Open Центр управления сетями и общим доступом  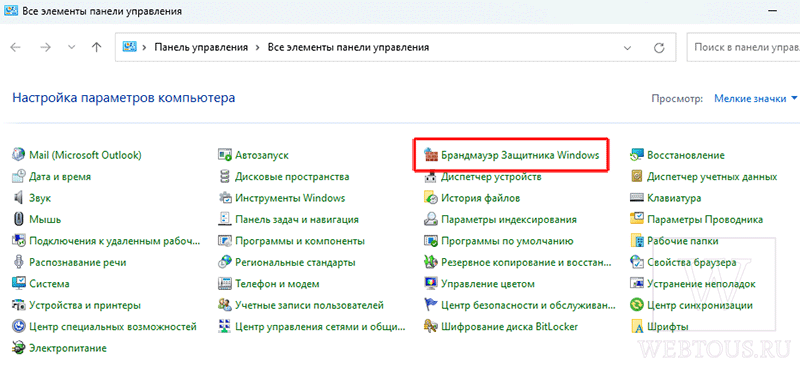(320, 326)
